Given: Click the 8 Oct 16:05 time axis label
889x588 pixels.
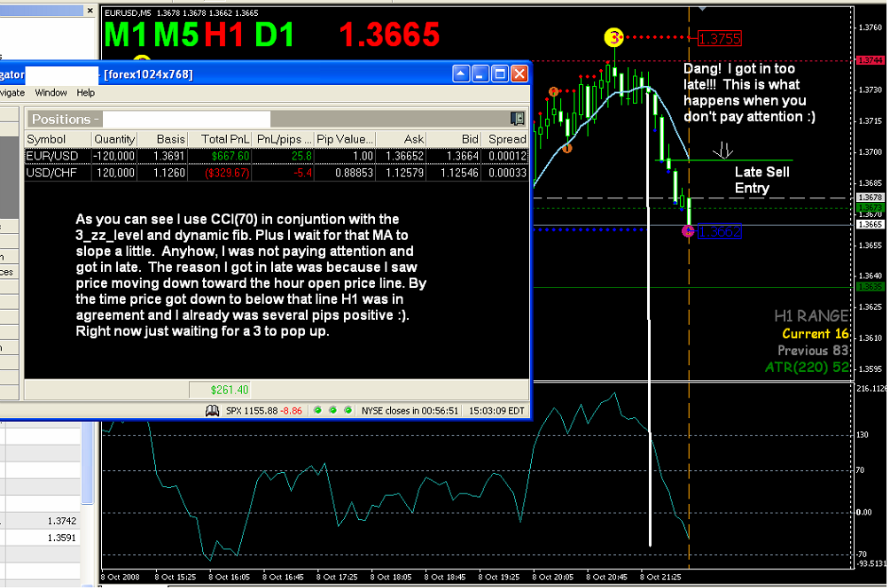Looking at the screenshot, I should (228, 577).
